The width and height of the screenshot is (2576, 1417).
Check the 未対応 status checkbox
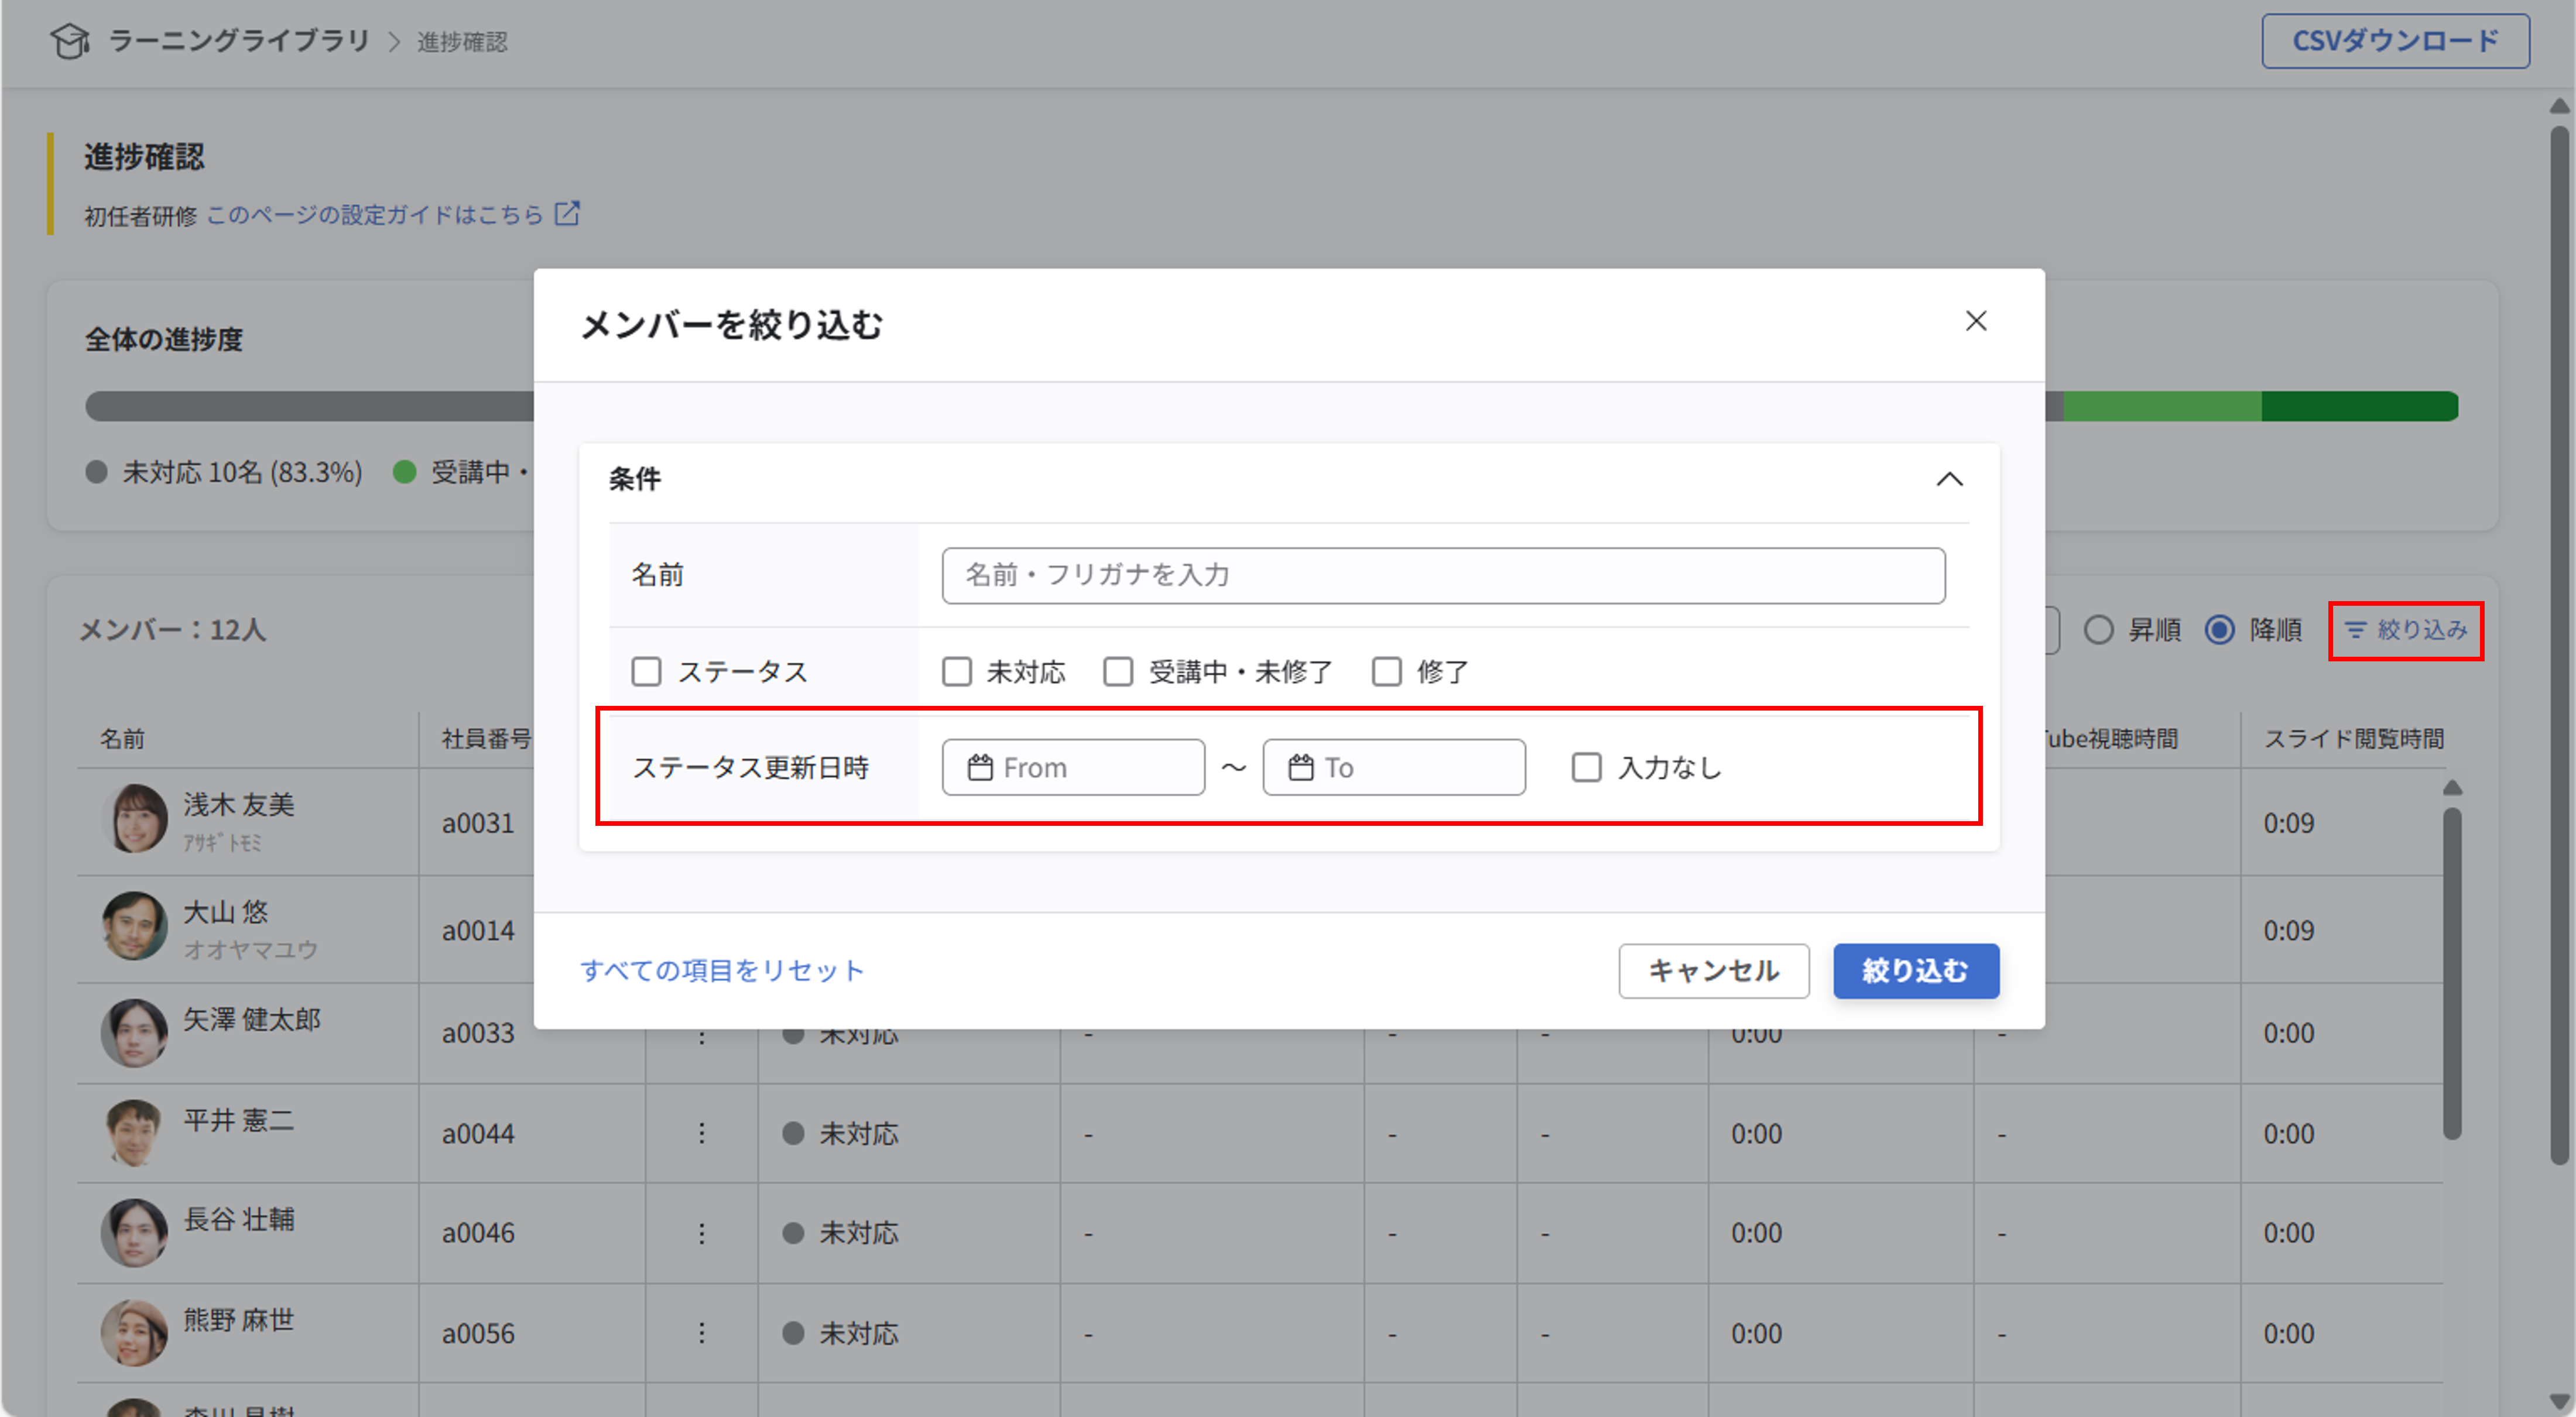[957, 671]
